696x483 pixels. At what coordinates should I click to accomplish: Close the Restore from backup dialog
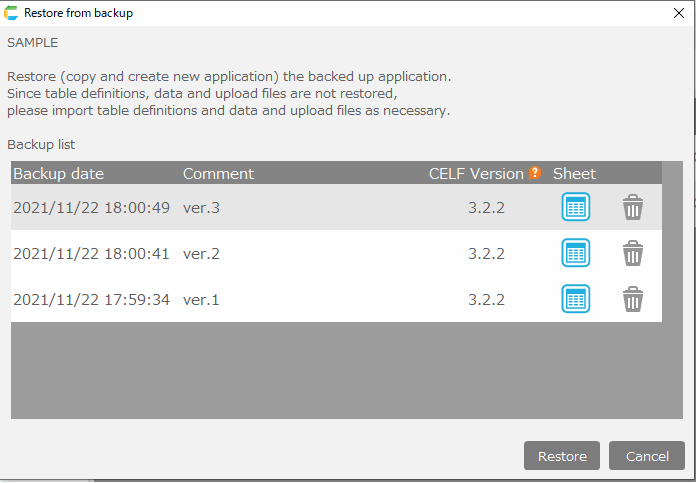tap(677, 13)
